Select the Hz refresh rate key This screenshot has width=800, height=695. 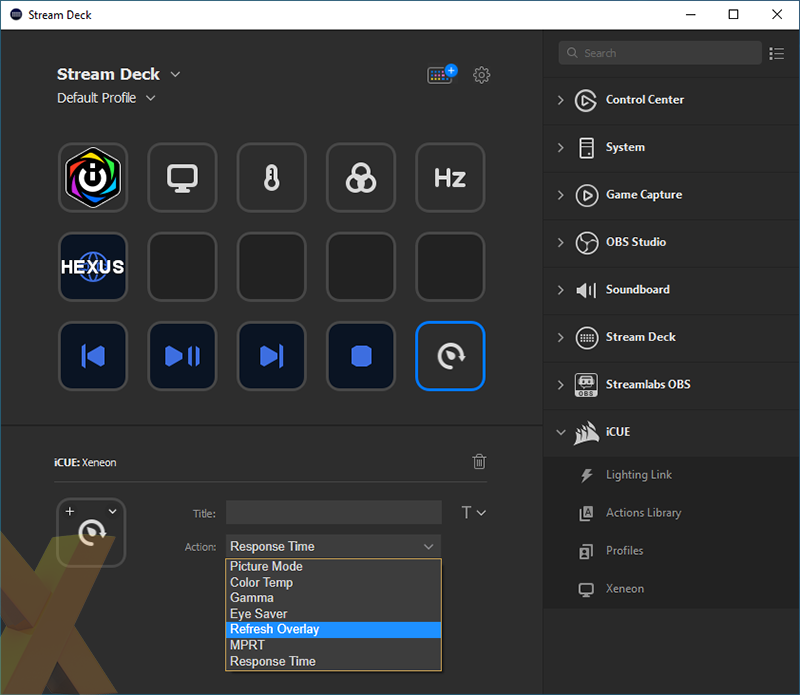(x=450, y=178)
